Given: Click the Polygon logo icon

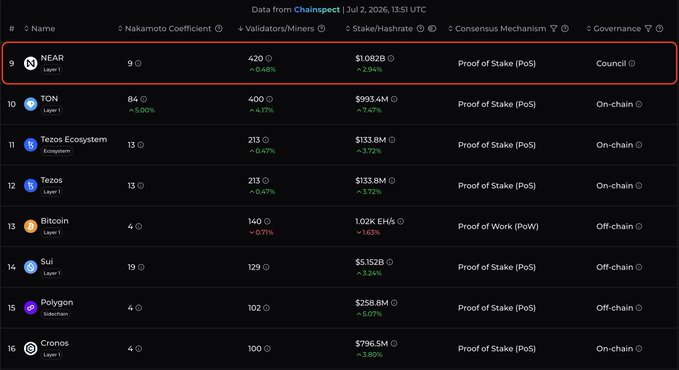Looking at the screenshot, I should click(30, 308).
